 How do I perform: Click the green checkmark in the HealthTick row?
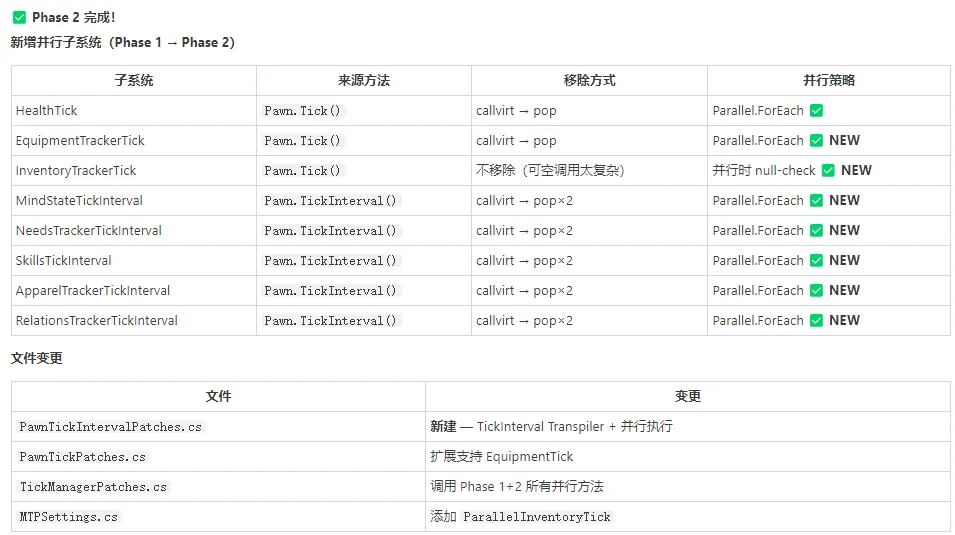coord(817,111)
